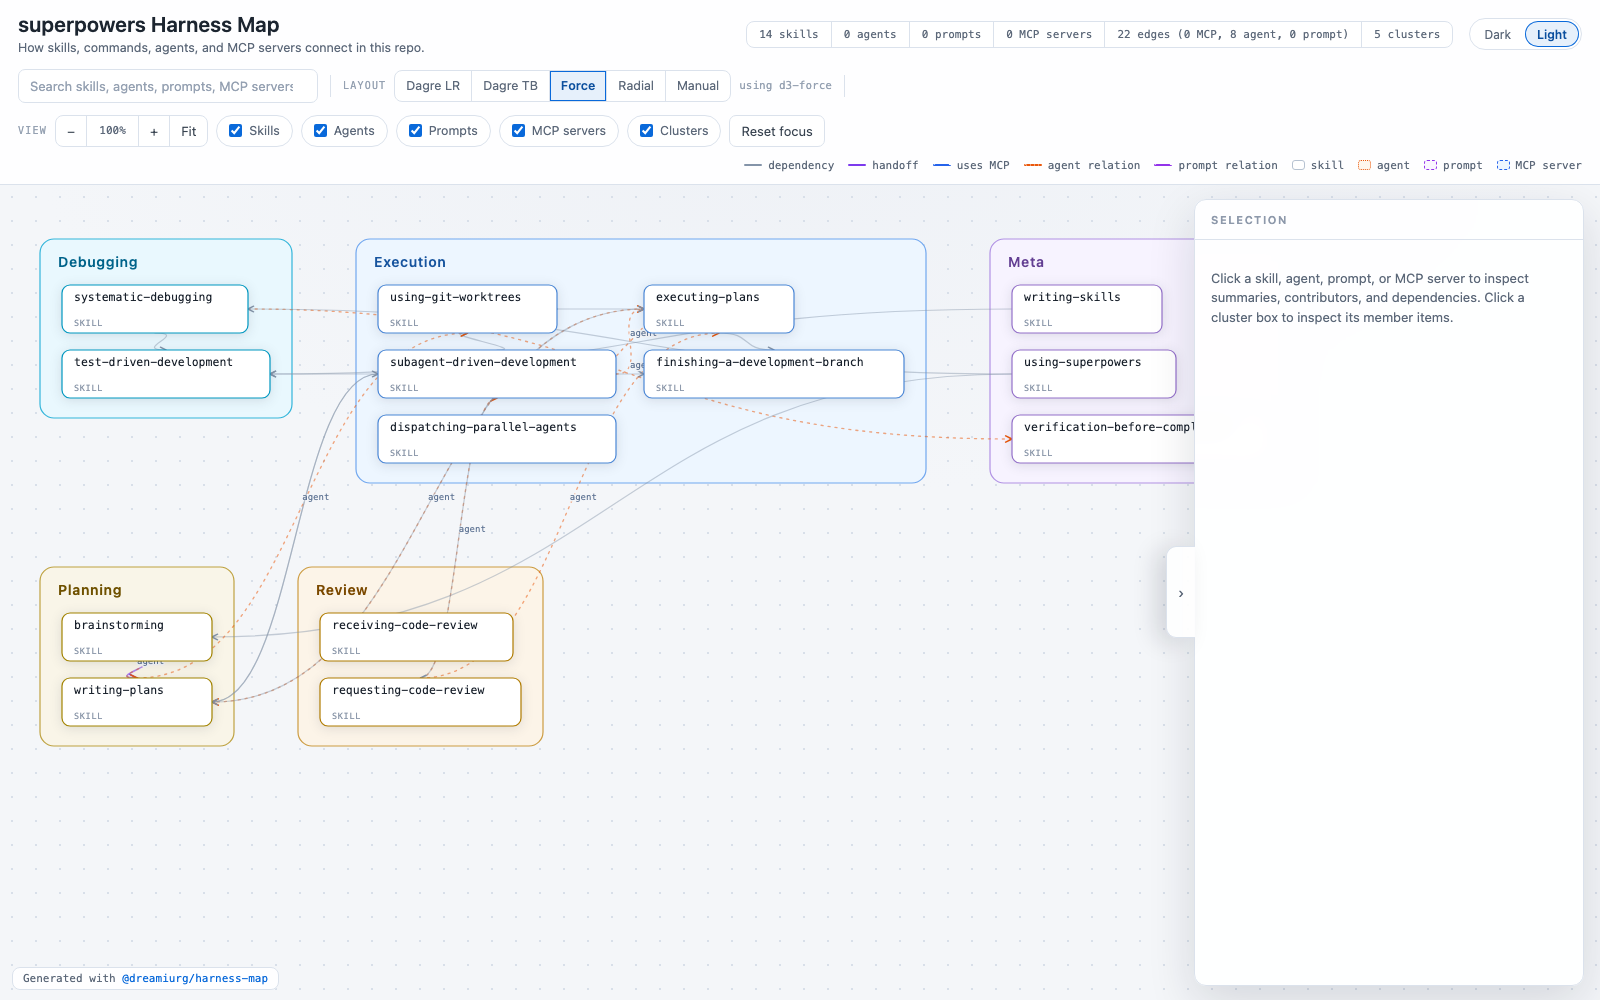Zoom in with the plus button
The height and width of the screenshot is (1000, 1600).
click(x=154, y=131)
